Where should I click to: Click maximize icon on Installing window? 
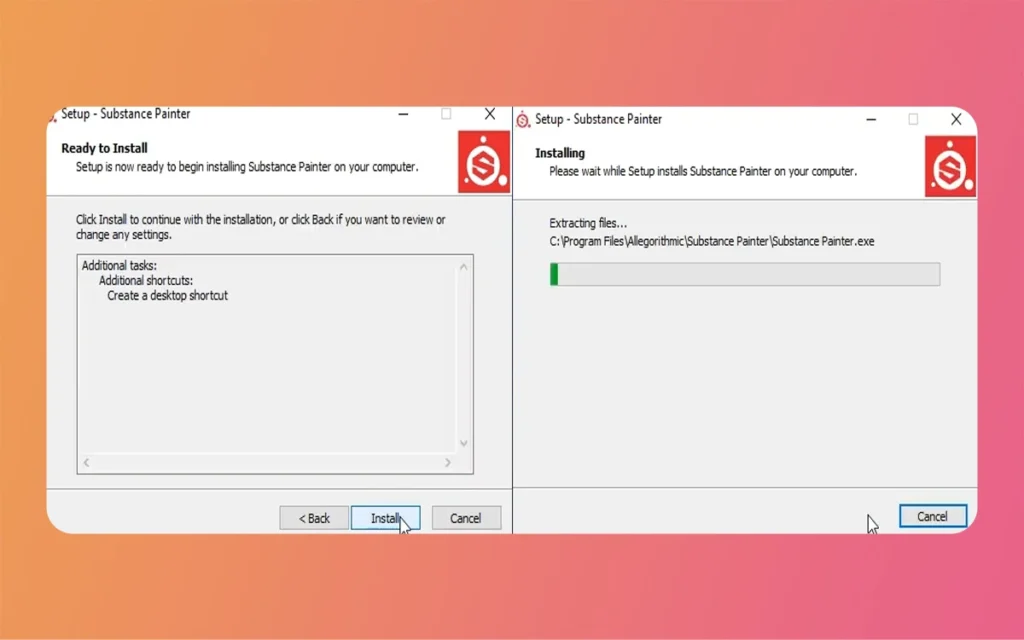(913, 120)
